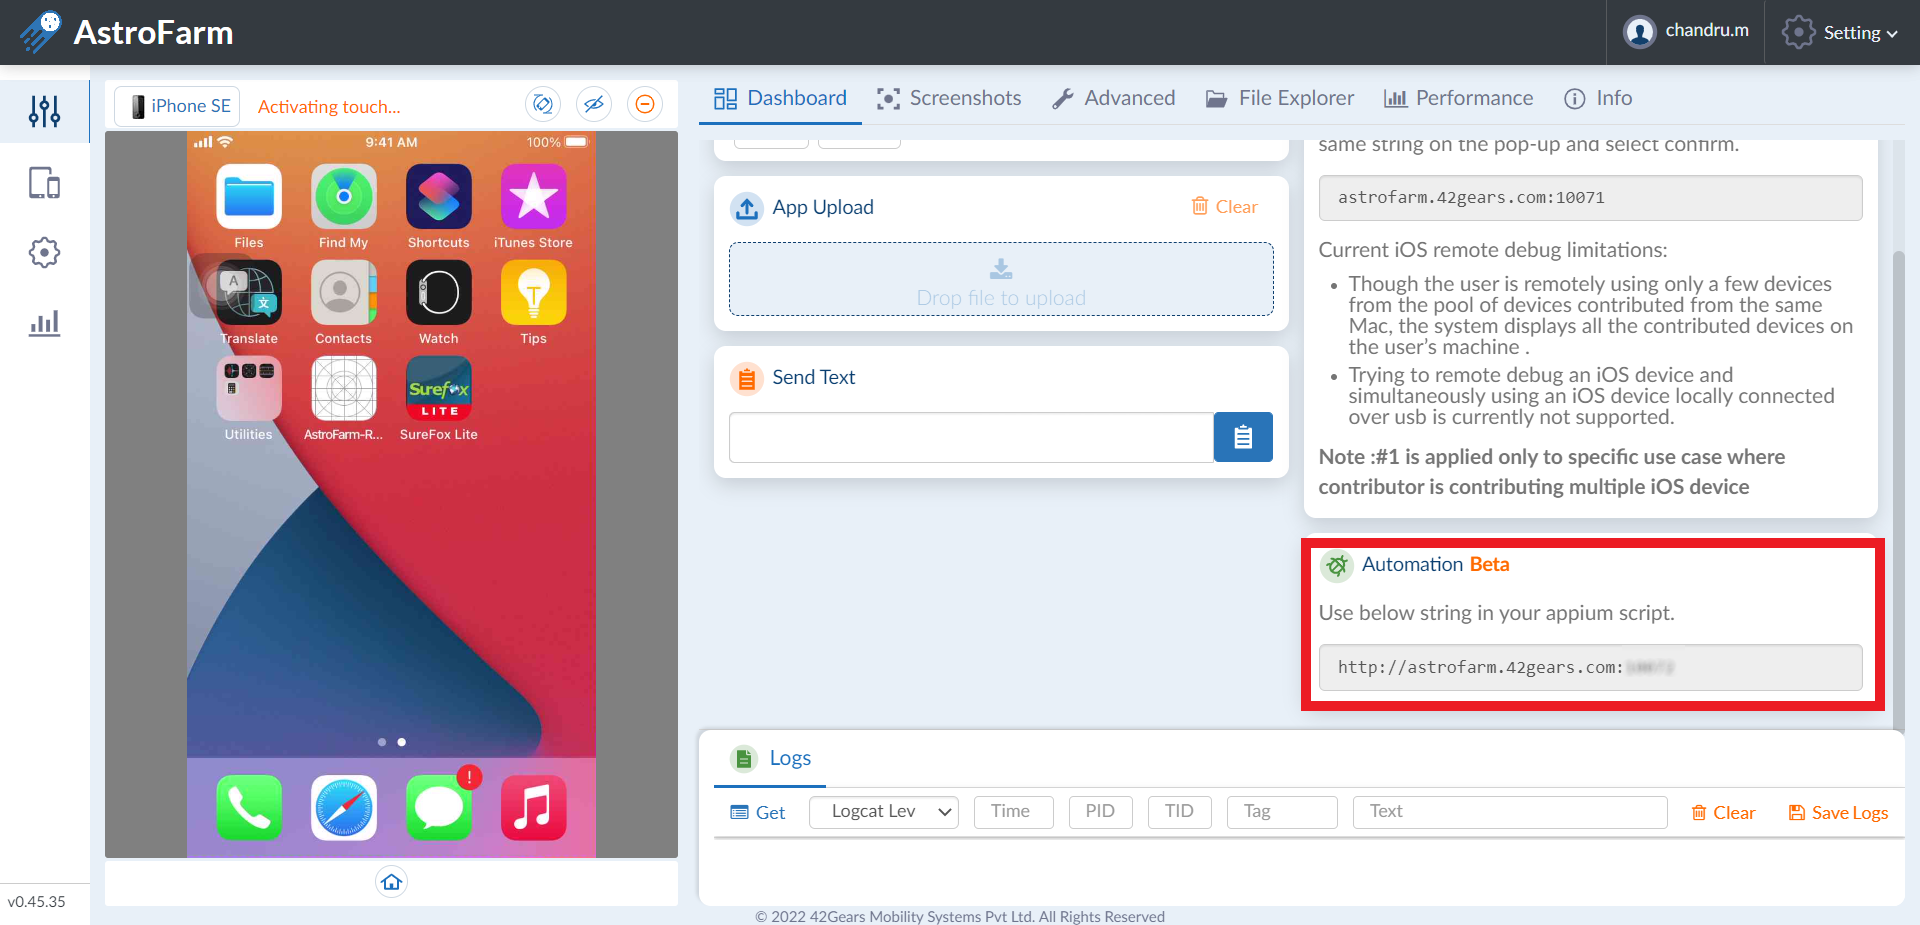Launch the Find My app
This screenshot has width=1920, height=925.
[x=343, y=197]
